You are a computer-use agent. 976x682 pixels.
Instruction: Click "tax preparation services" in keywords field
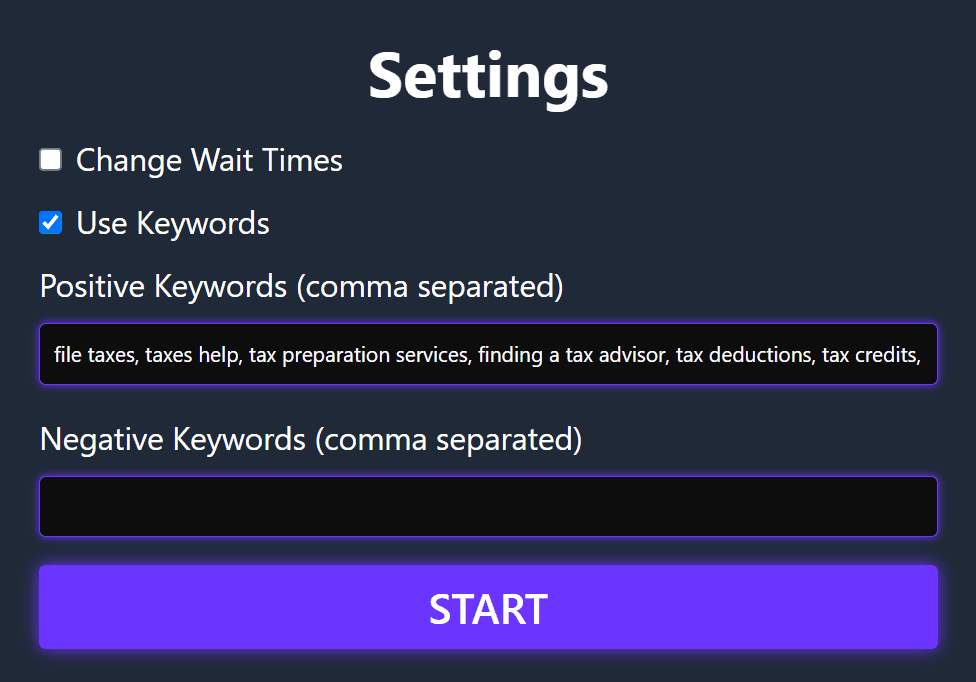pos(358,354)
